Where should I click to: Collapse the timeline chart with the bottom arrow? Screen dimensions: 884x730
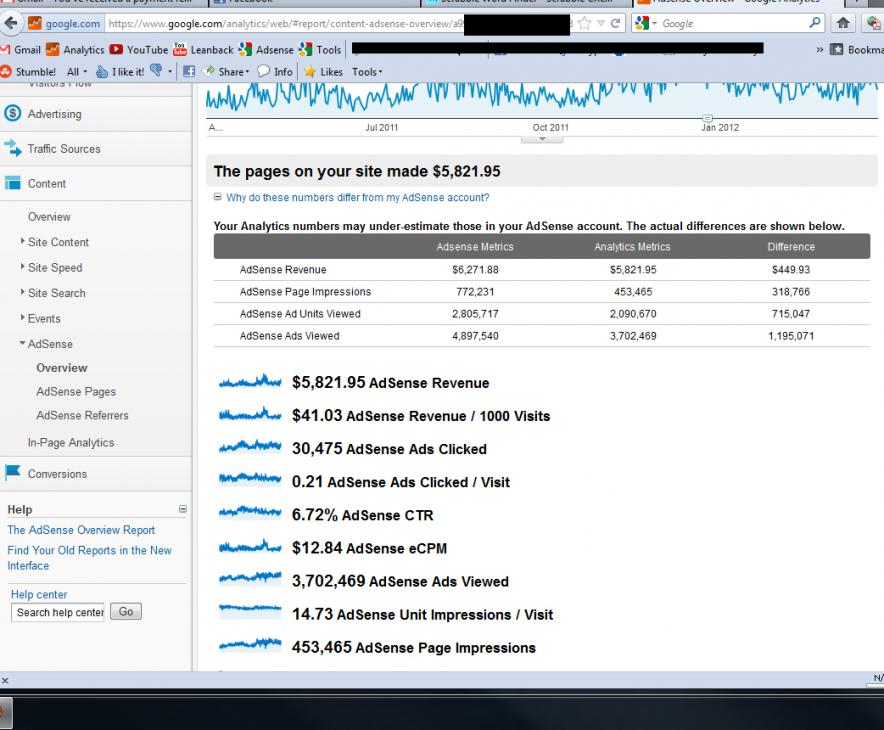click(542, 139)
